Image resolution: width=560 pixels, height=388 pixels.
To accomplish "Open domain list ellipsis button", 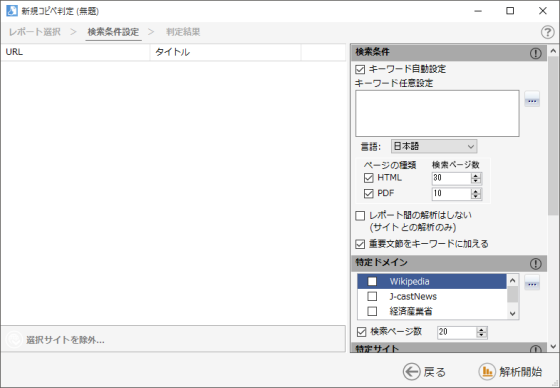I will pyautogui.click(x=532, y=282).
